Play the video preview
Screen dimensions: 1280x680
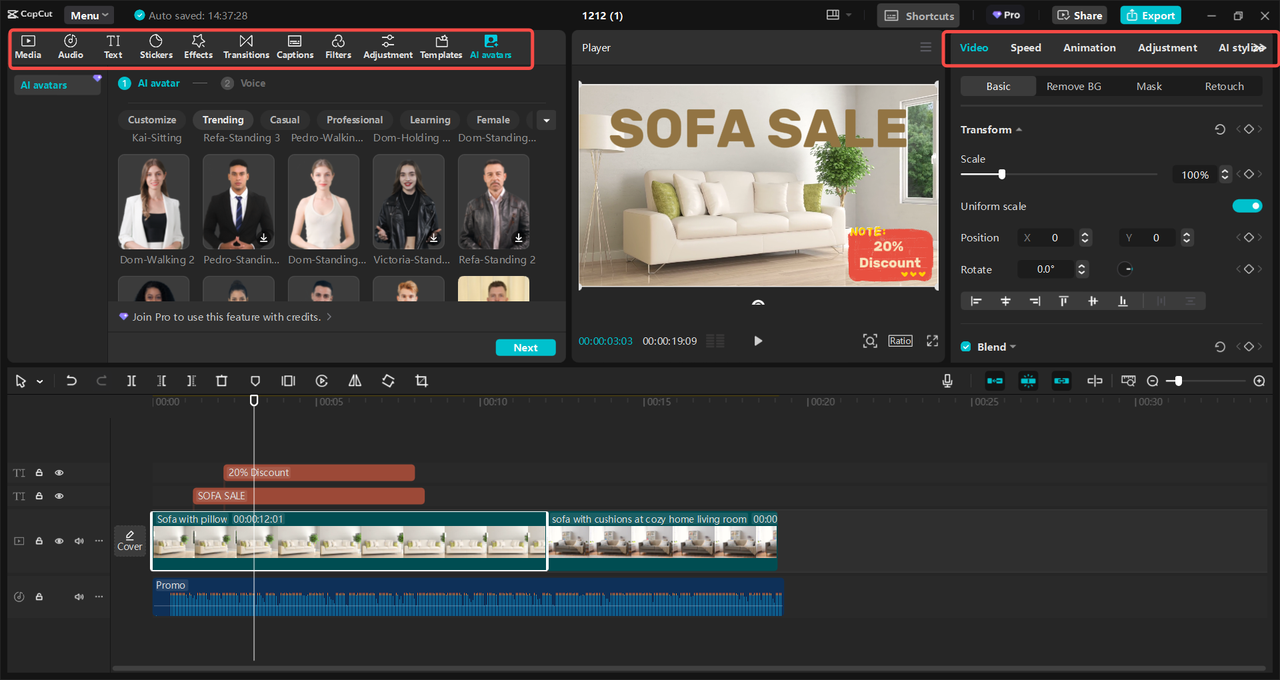pos(758,341)
